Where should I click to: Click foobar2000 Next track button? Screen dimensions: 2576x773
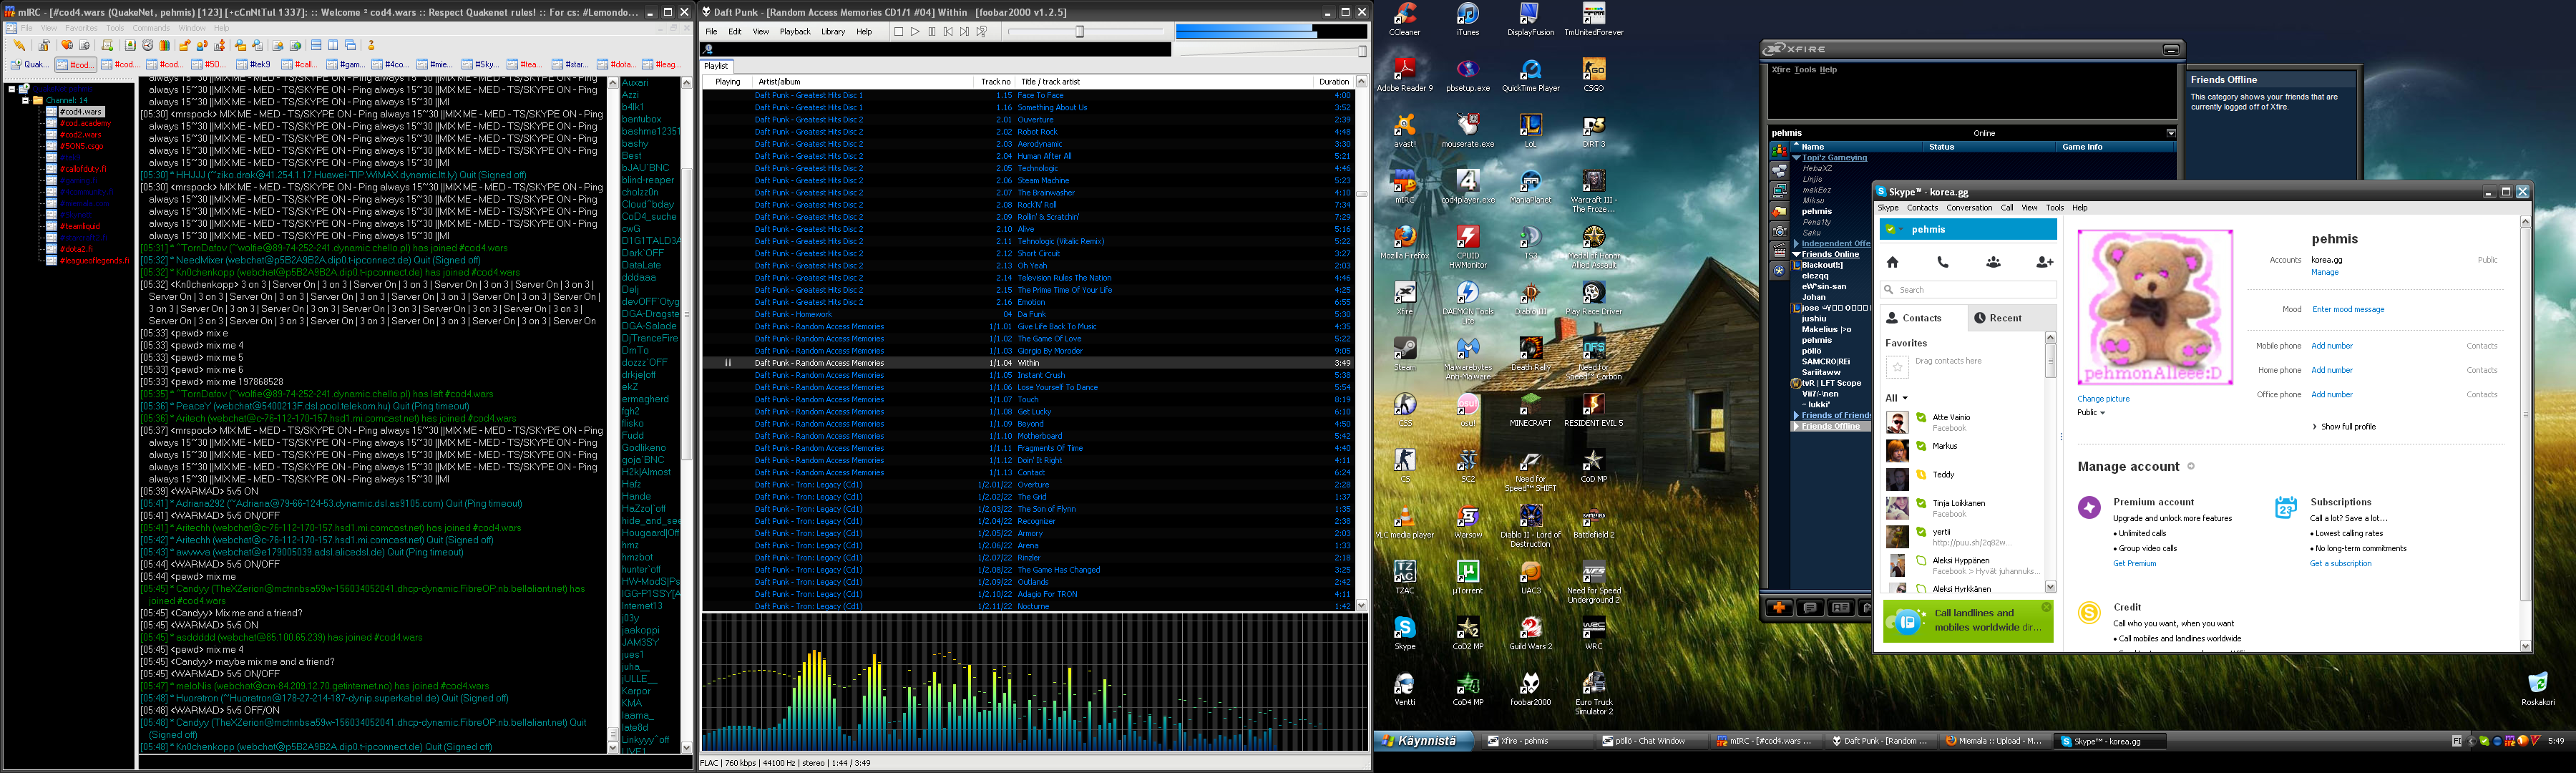coord(965,32)
